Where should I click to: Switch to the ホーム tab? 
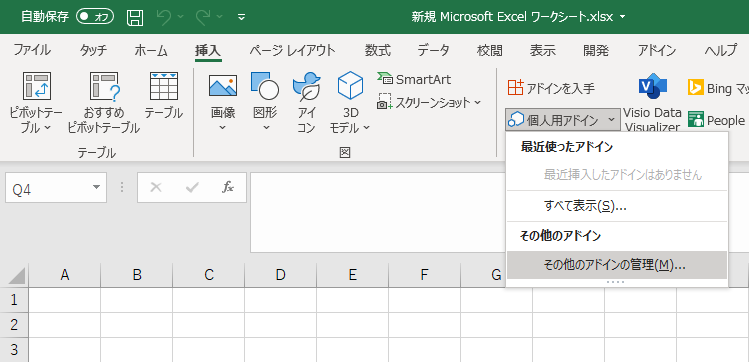coord(151,50)
